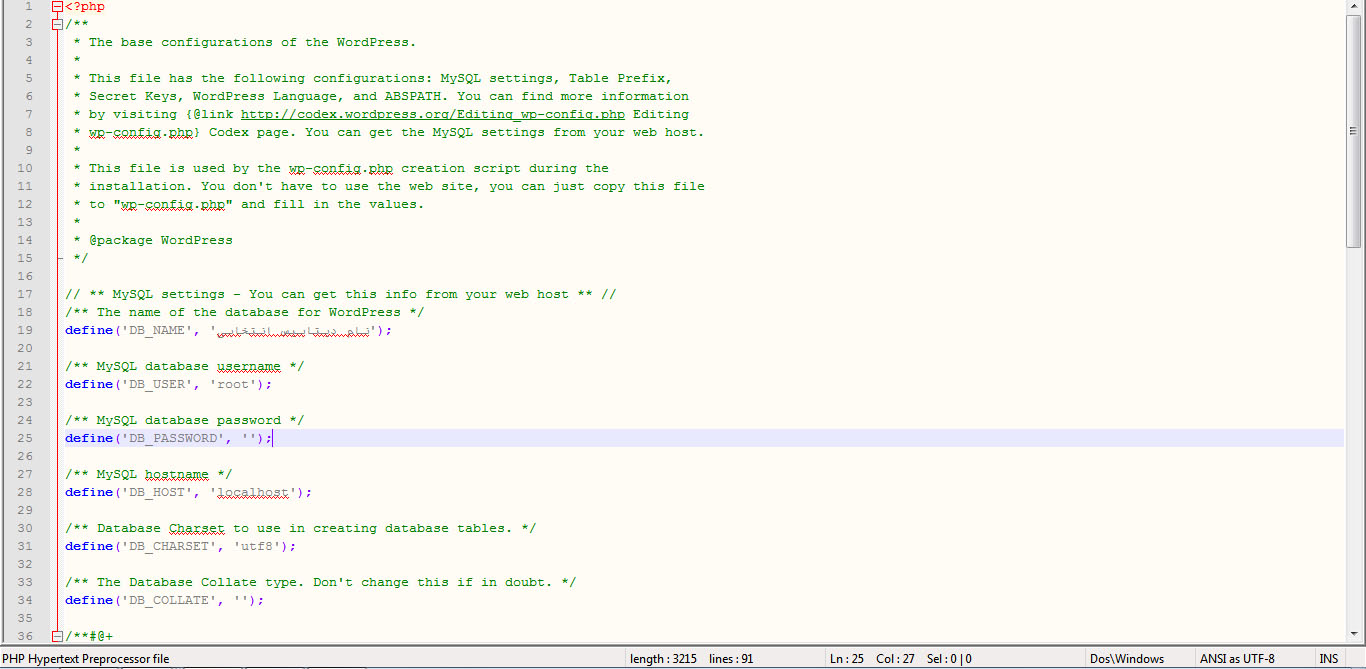Screen dimensions: 1366x669
Task: Click 'This file has the following configurations' line
Action: pos(380,78)
